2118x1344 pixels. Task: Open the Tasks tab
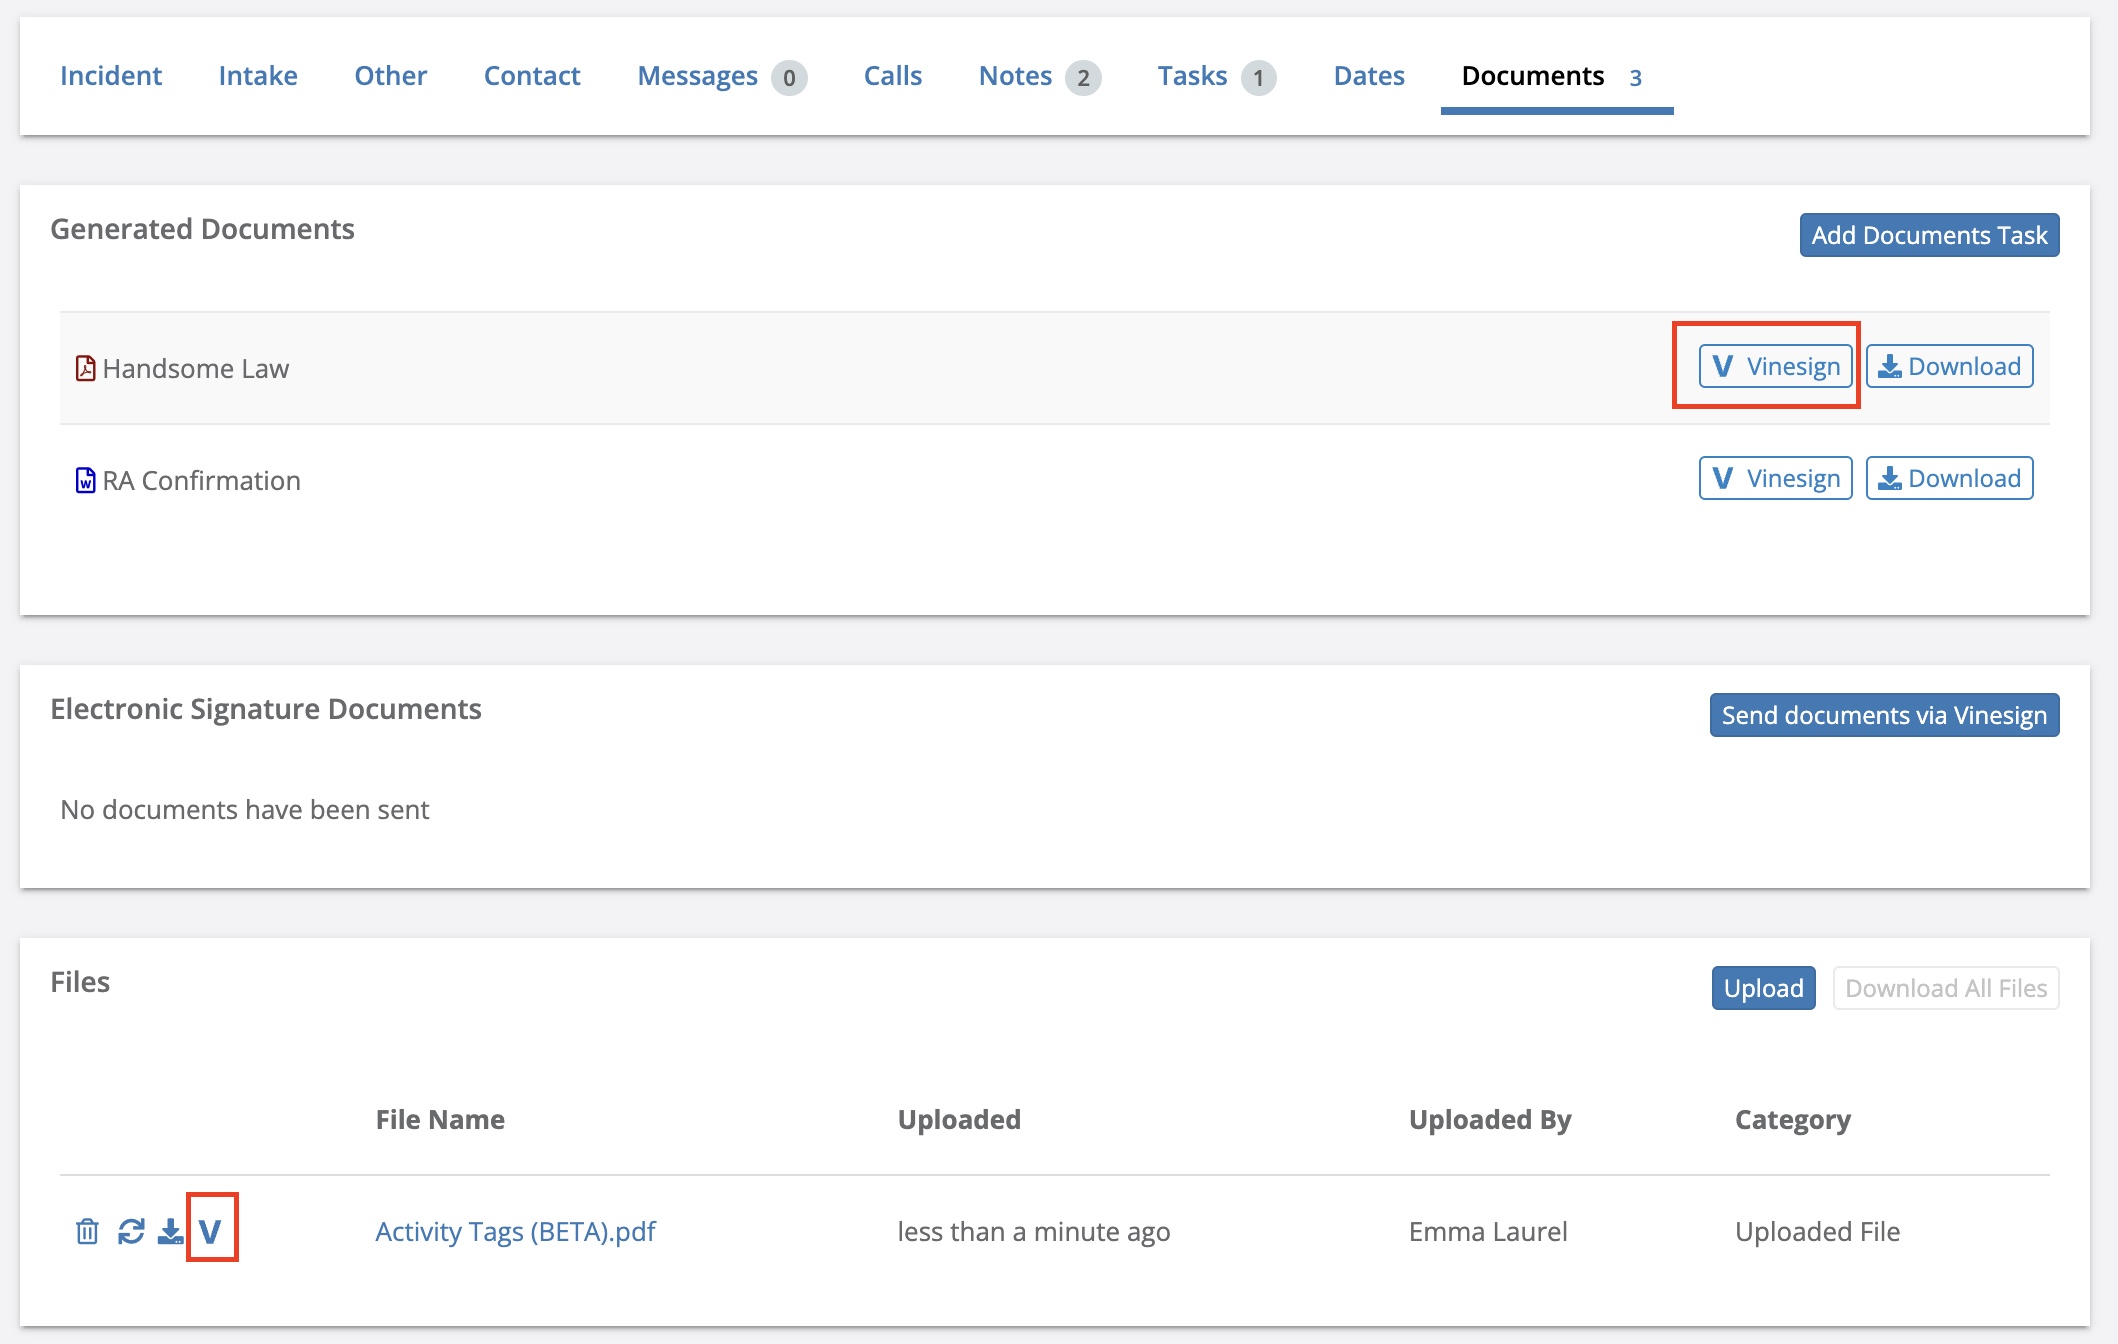[x=1192, y=75]
